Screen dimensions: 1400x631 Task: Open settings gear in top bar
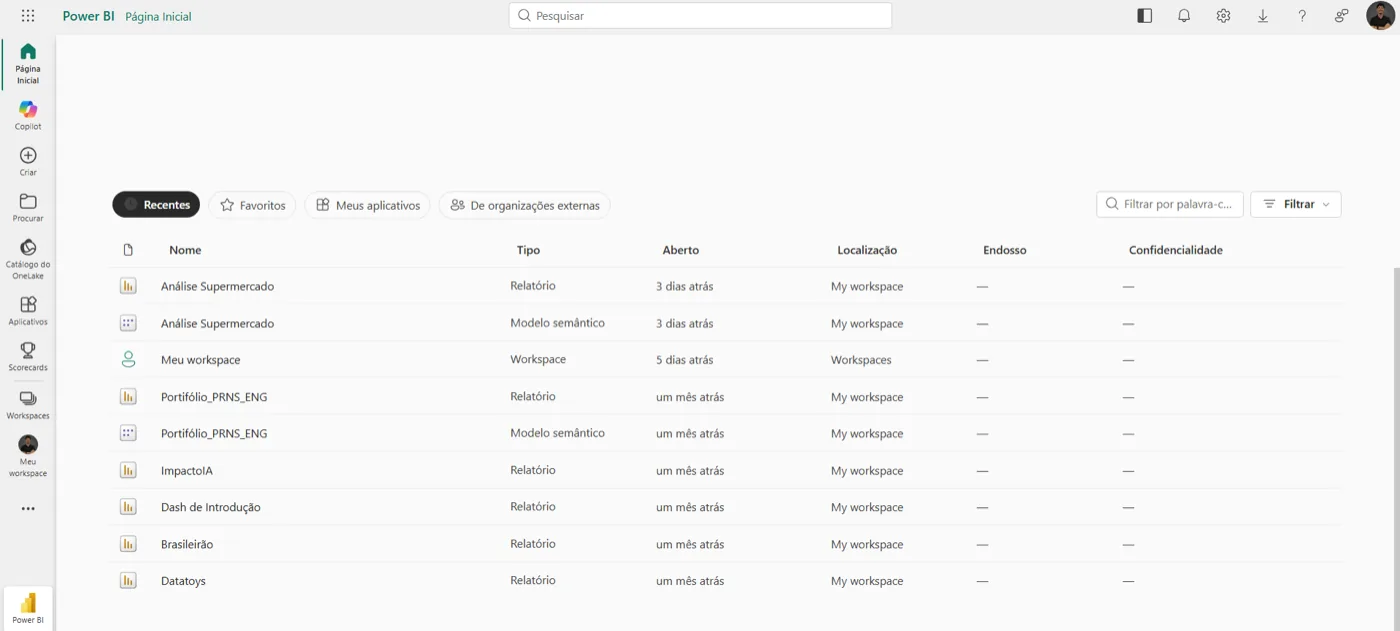click(1223, 16)
